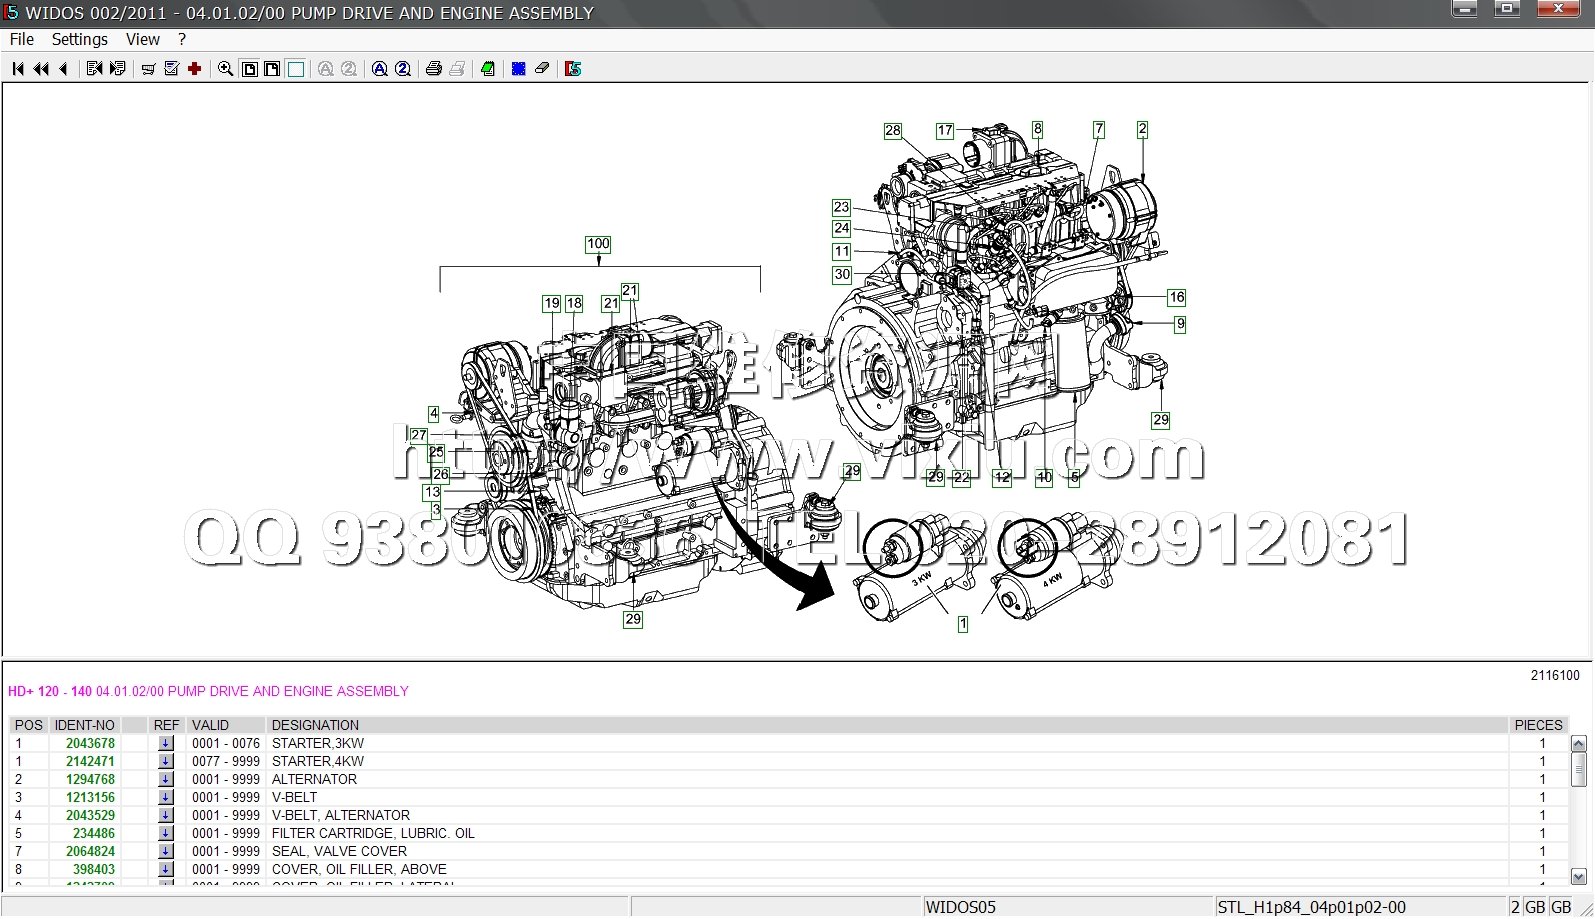Open the View menu
Screen dimensions: 1595x919
click(x=143, y=40)
